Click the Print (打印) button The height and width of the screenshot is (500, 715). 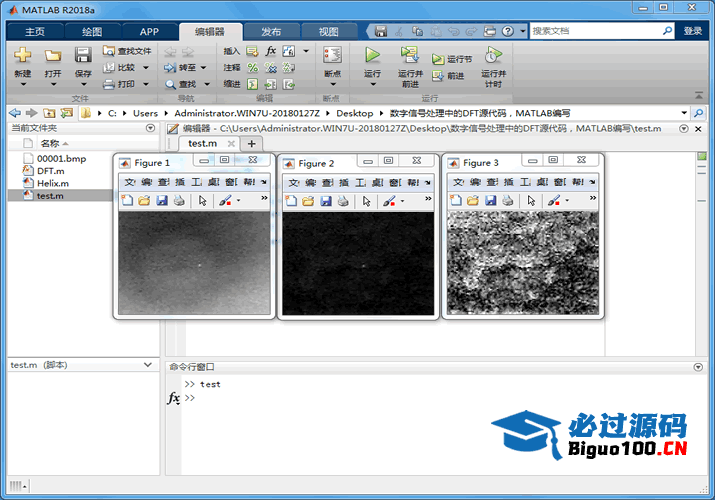[119, 84]
